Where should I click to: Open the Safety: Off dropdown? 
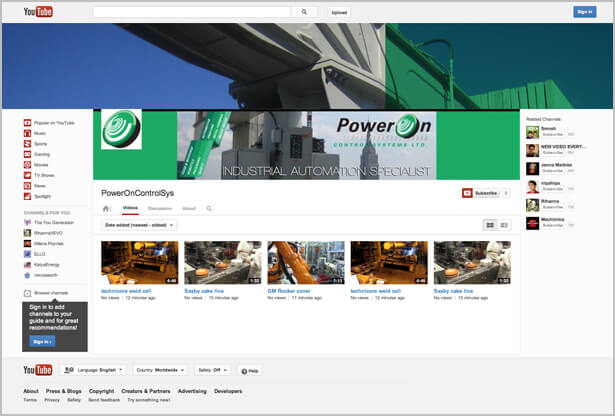(213, 370)
